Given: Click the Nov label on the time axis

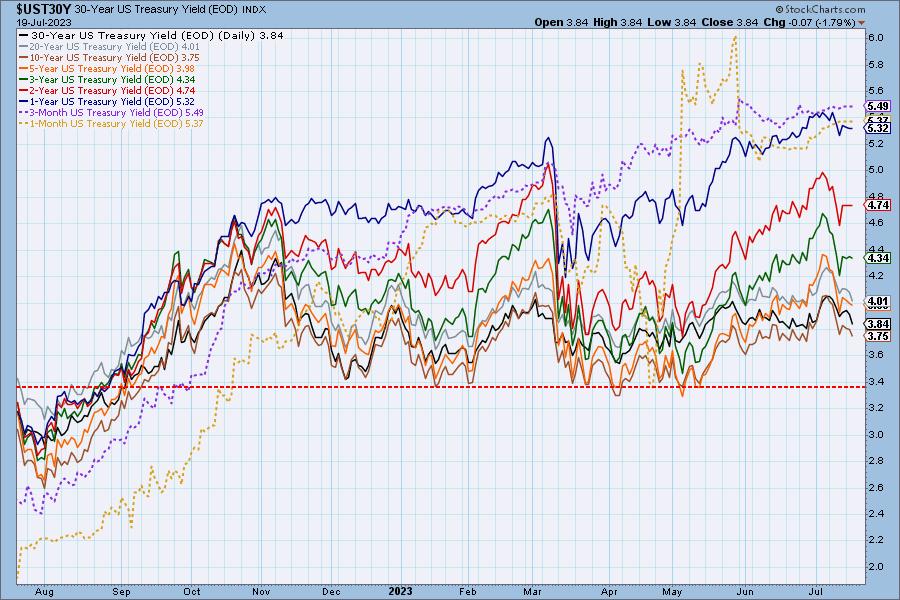Looking at the screenshot, I should (x=261, y=592).
